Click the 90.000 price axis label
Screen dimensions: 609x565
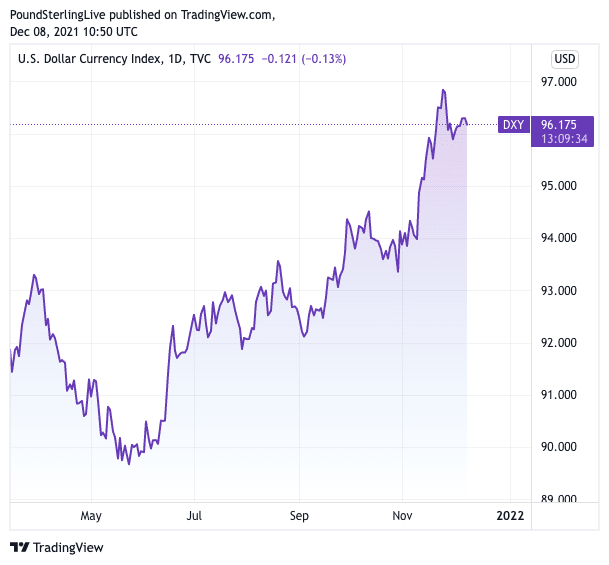[x=559, y=447]
